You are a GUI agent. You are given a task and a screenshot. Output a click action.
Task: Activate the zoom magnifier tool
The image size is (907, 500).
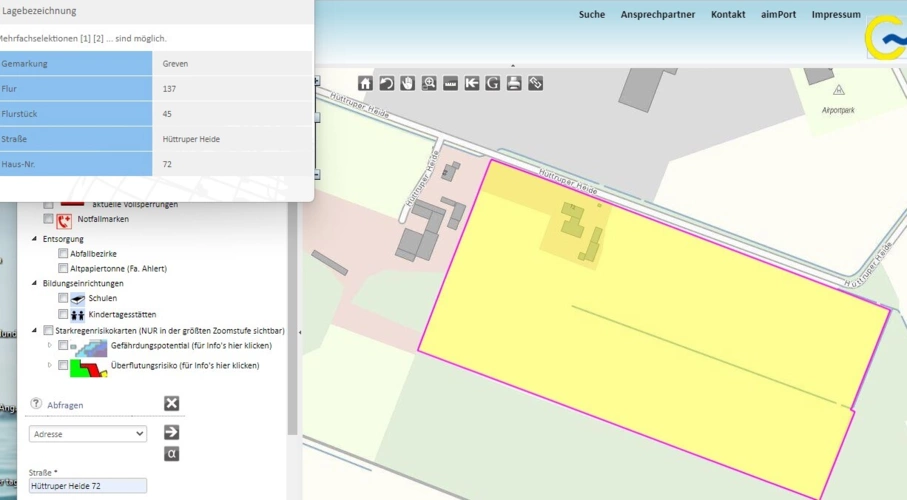(429, 83)
